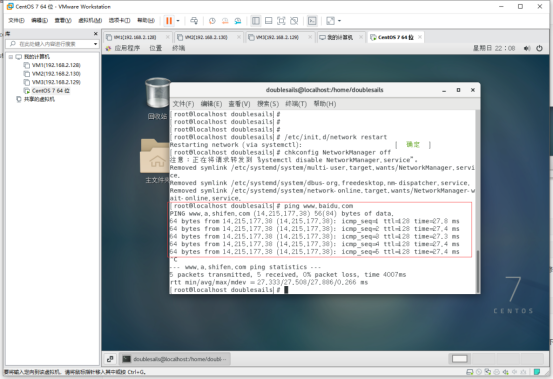Open the VMware 帮助 menu
553x379 pixels.
pos(146,20)
